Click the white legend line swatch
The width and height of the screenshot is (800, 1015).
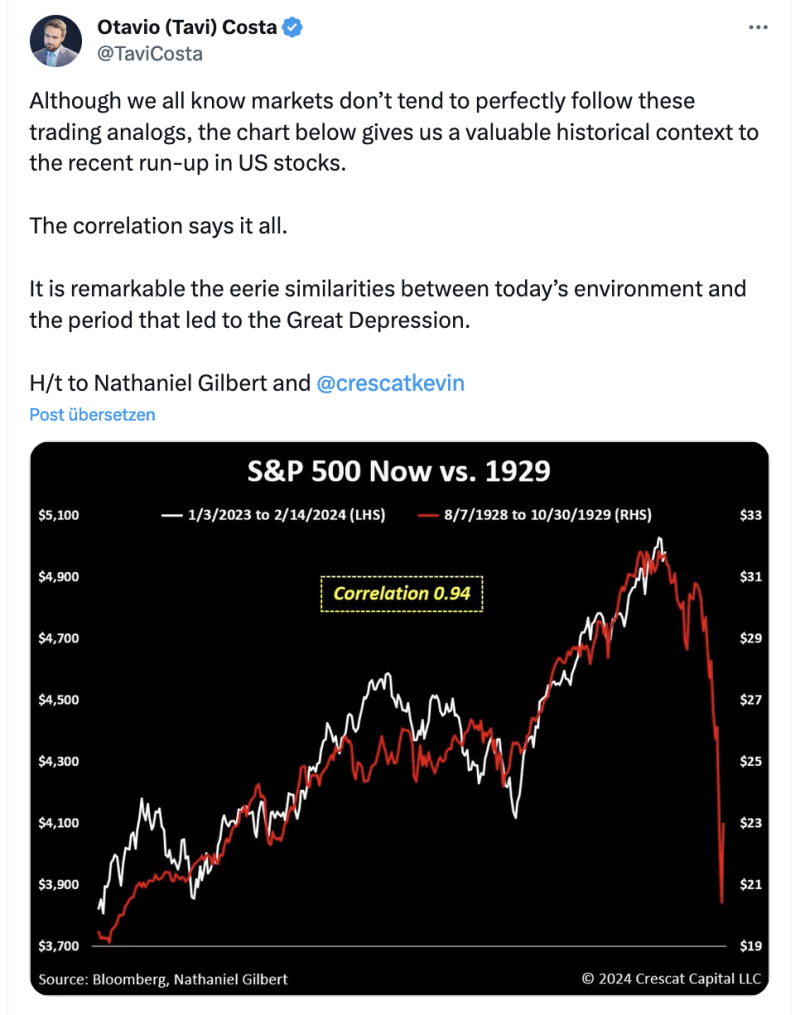[172, 515]
